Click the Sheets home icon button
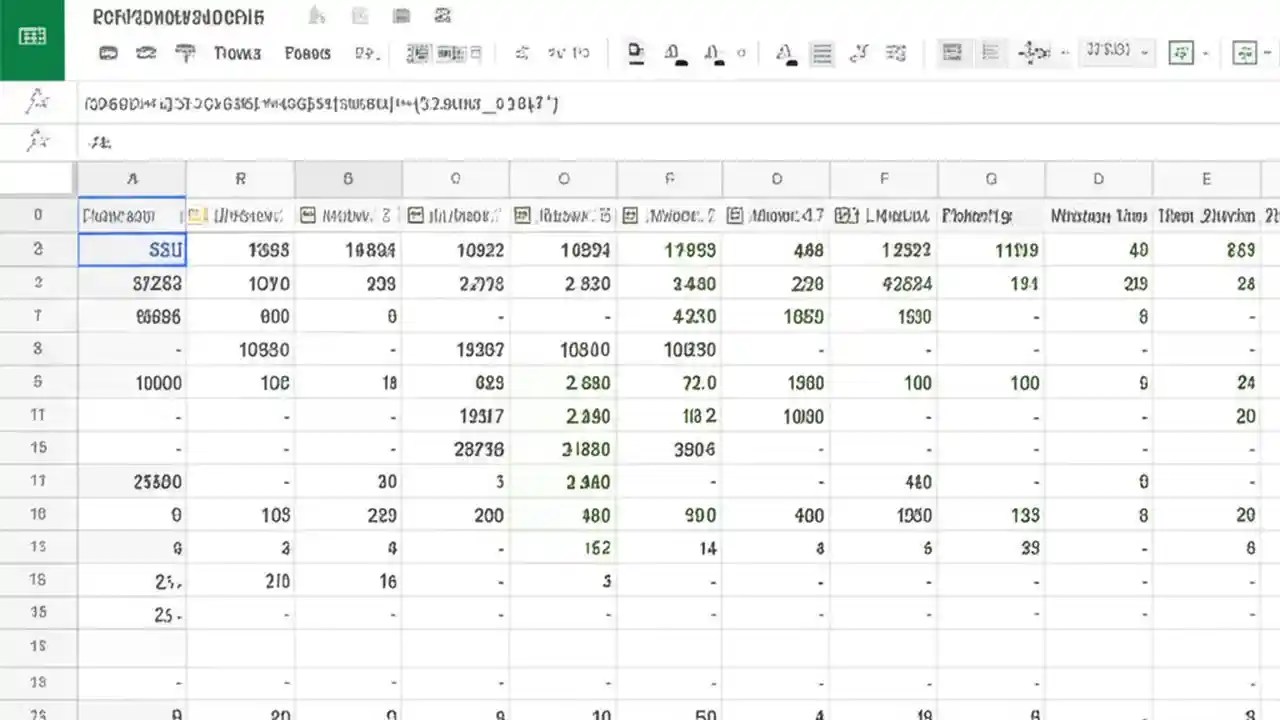 pos(33,37)
